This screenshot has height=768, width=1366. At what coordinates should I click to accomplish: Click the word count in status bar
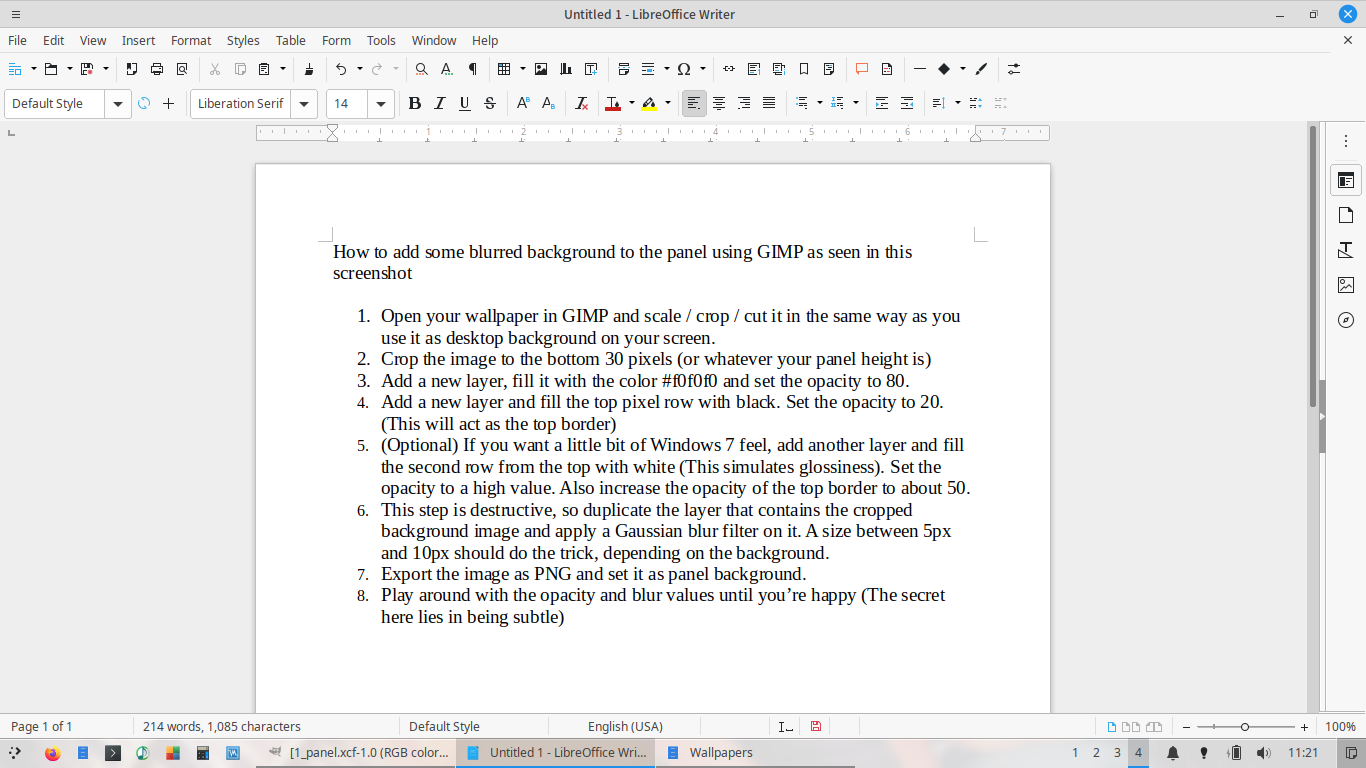(222, 727)
